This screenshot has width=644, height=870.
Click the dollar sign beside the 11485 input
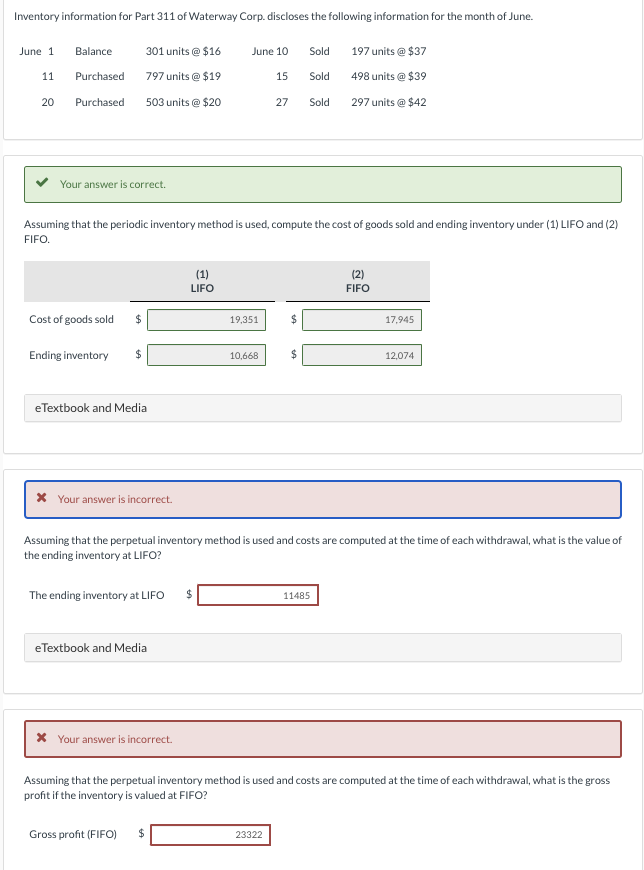pos(187,595)
